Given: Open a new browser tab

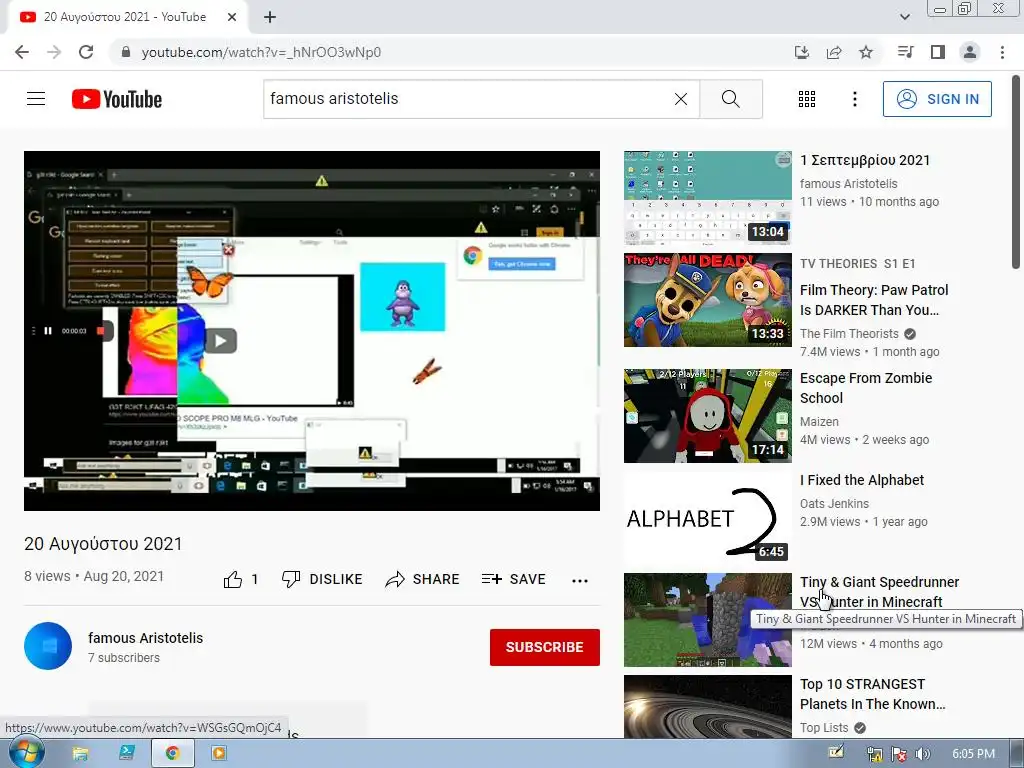Looking at the screenshot, I should tap(270, 17).
